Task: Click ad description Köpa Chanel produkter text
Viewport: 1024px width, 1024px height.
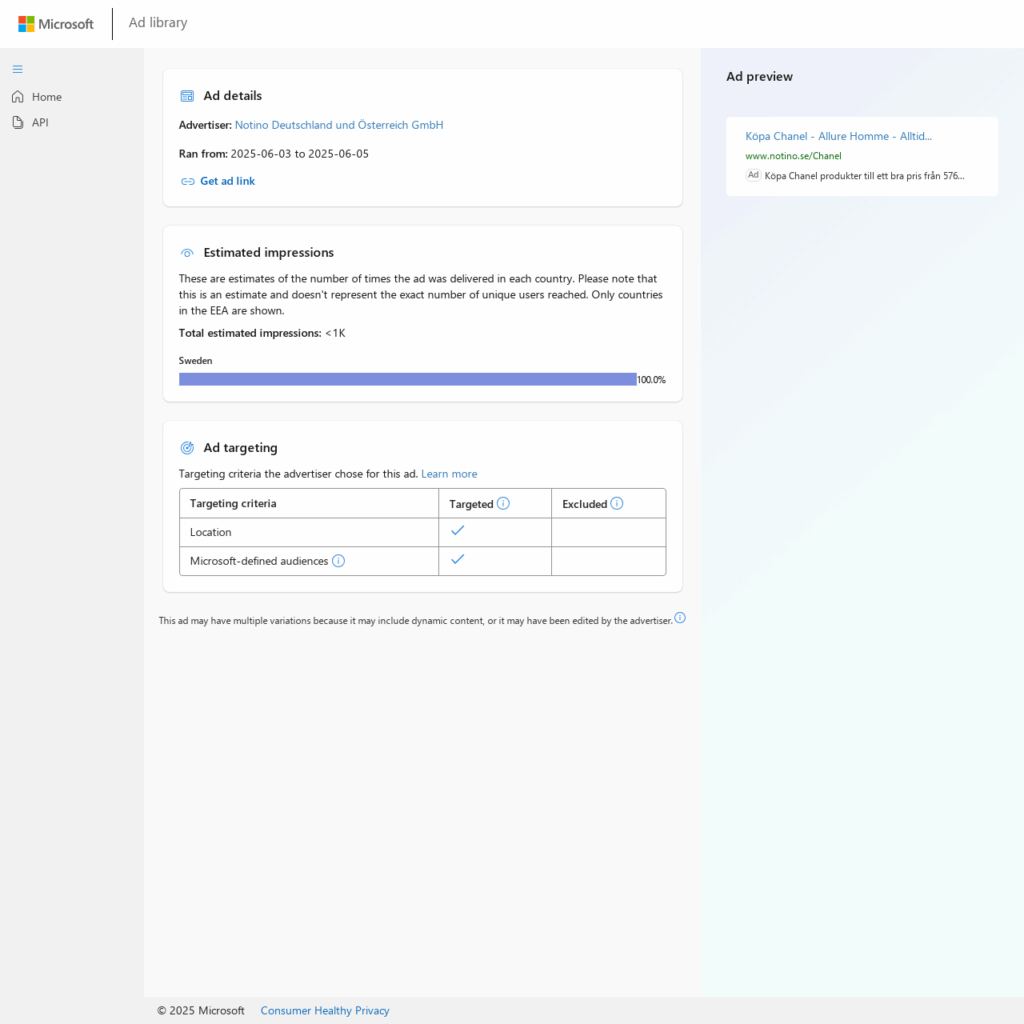Action: tap(864, 176)
